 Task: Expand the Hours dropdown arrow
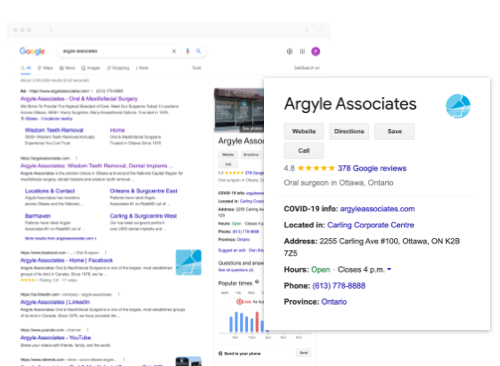pos(389,269)
